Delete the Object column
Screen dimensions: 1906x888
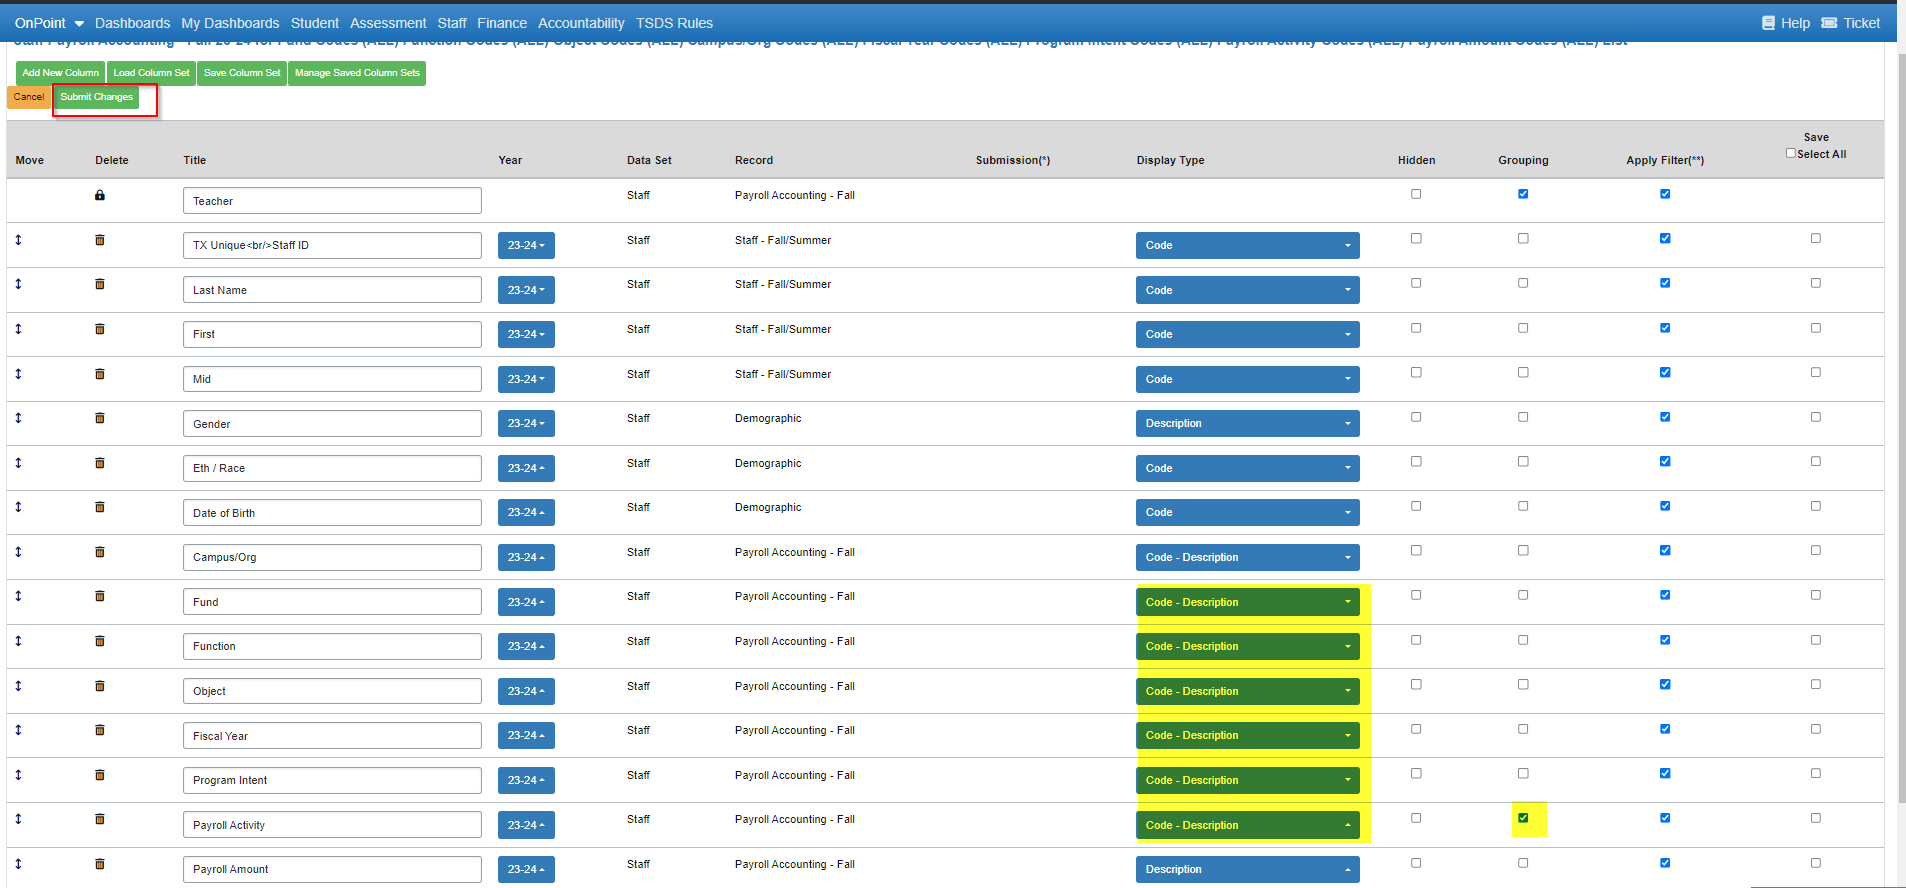(100, 686)
